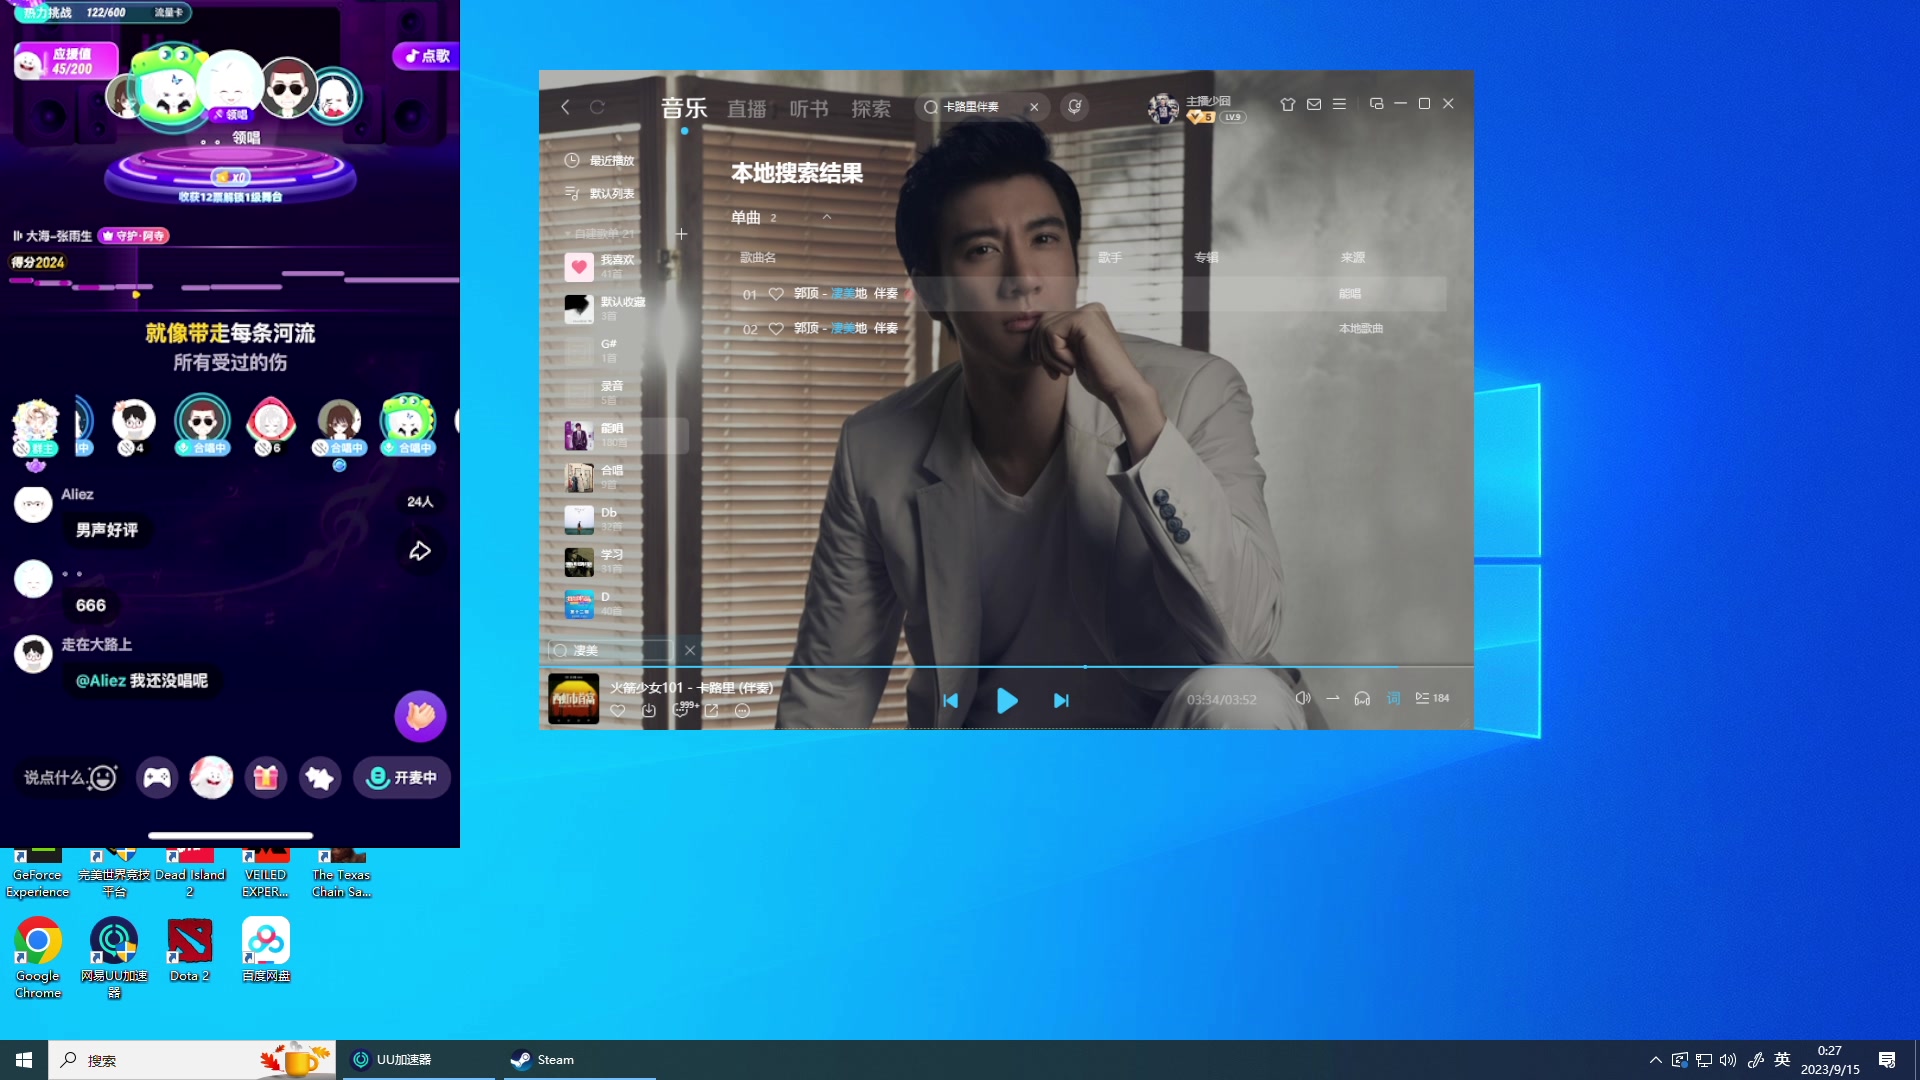1920x1080 pixels.
Task: Open 默认列表 in the sidebar
Action: [600, 193]
